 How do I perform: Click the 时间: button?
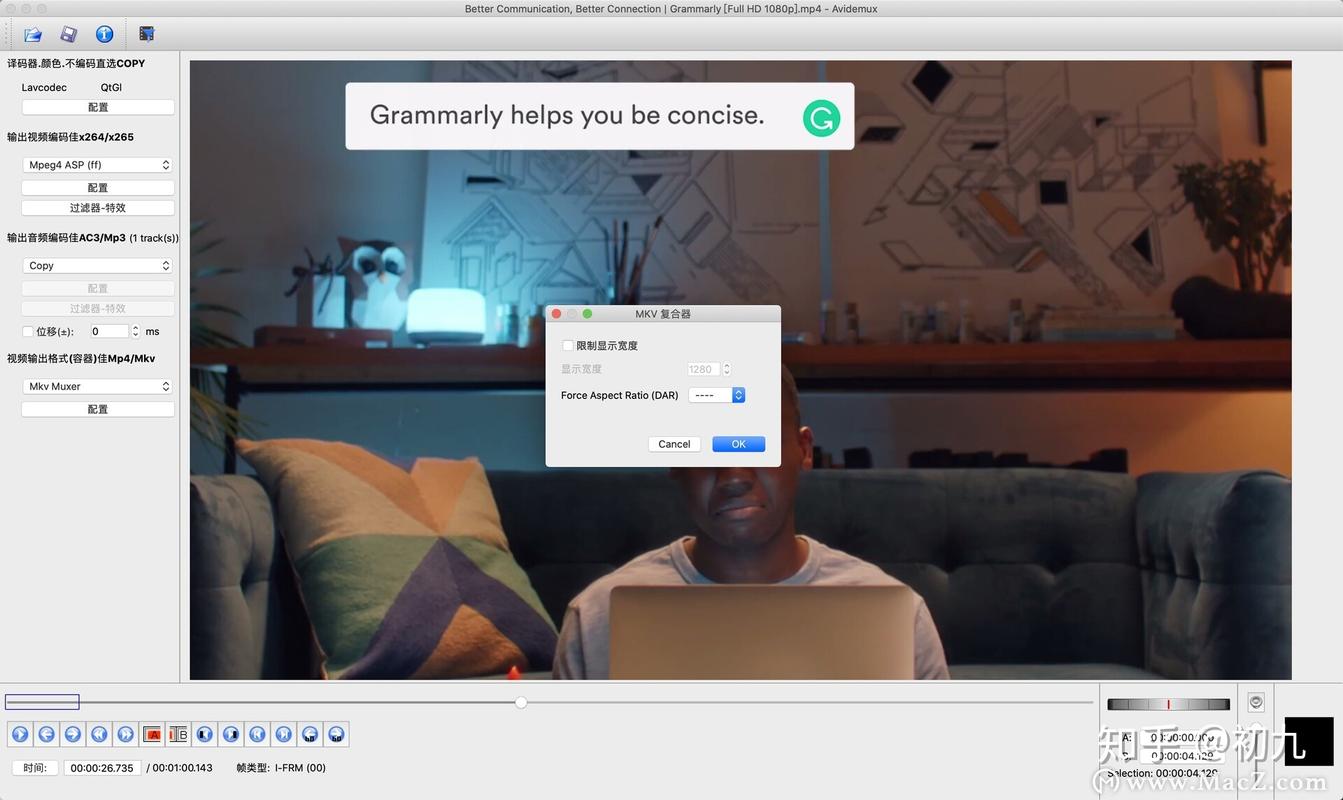(35, 768)
